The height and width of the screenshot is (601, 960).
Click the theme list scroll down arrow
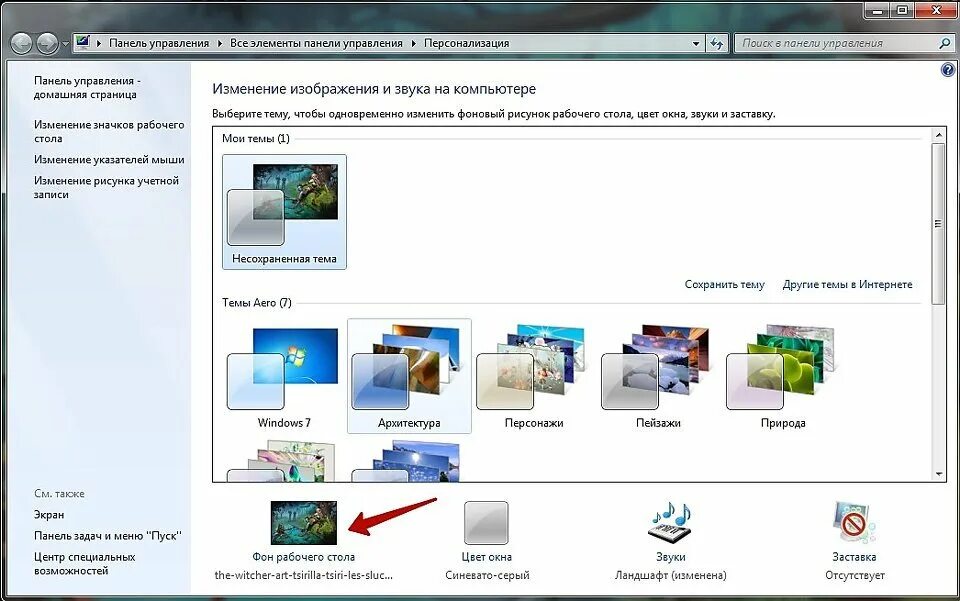(938, 474)
